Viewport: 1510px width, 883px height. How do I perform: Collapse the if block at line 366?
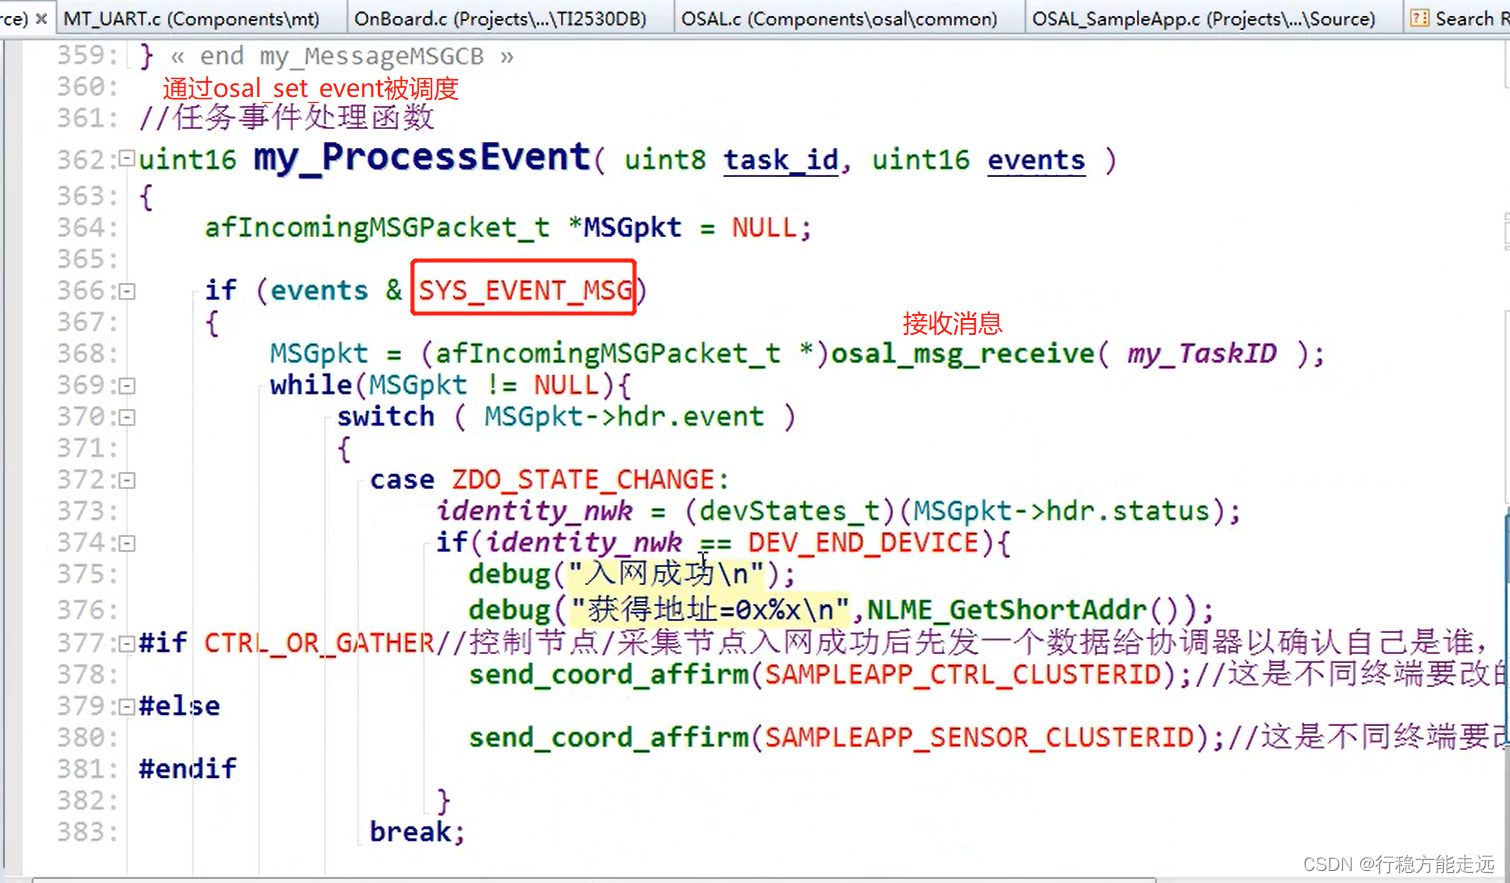pos(127,292)
